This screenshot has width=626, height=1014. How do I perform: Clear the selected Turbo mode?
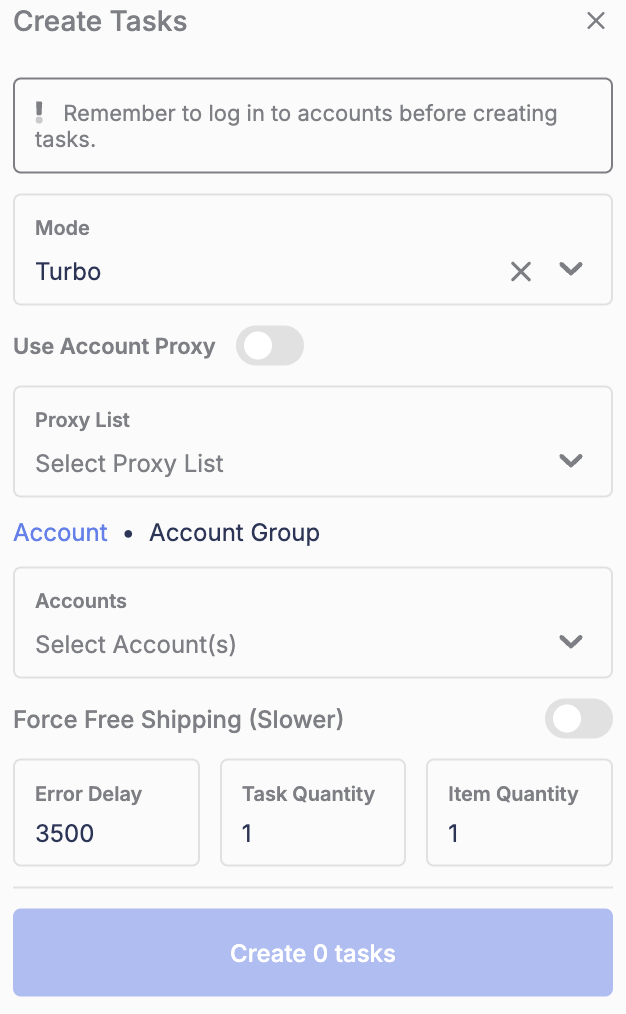[521, 271]
